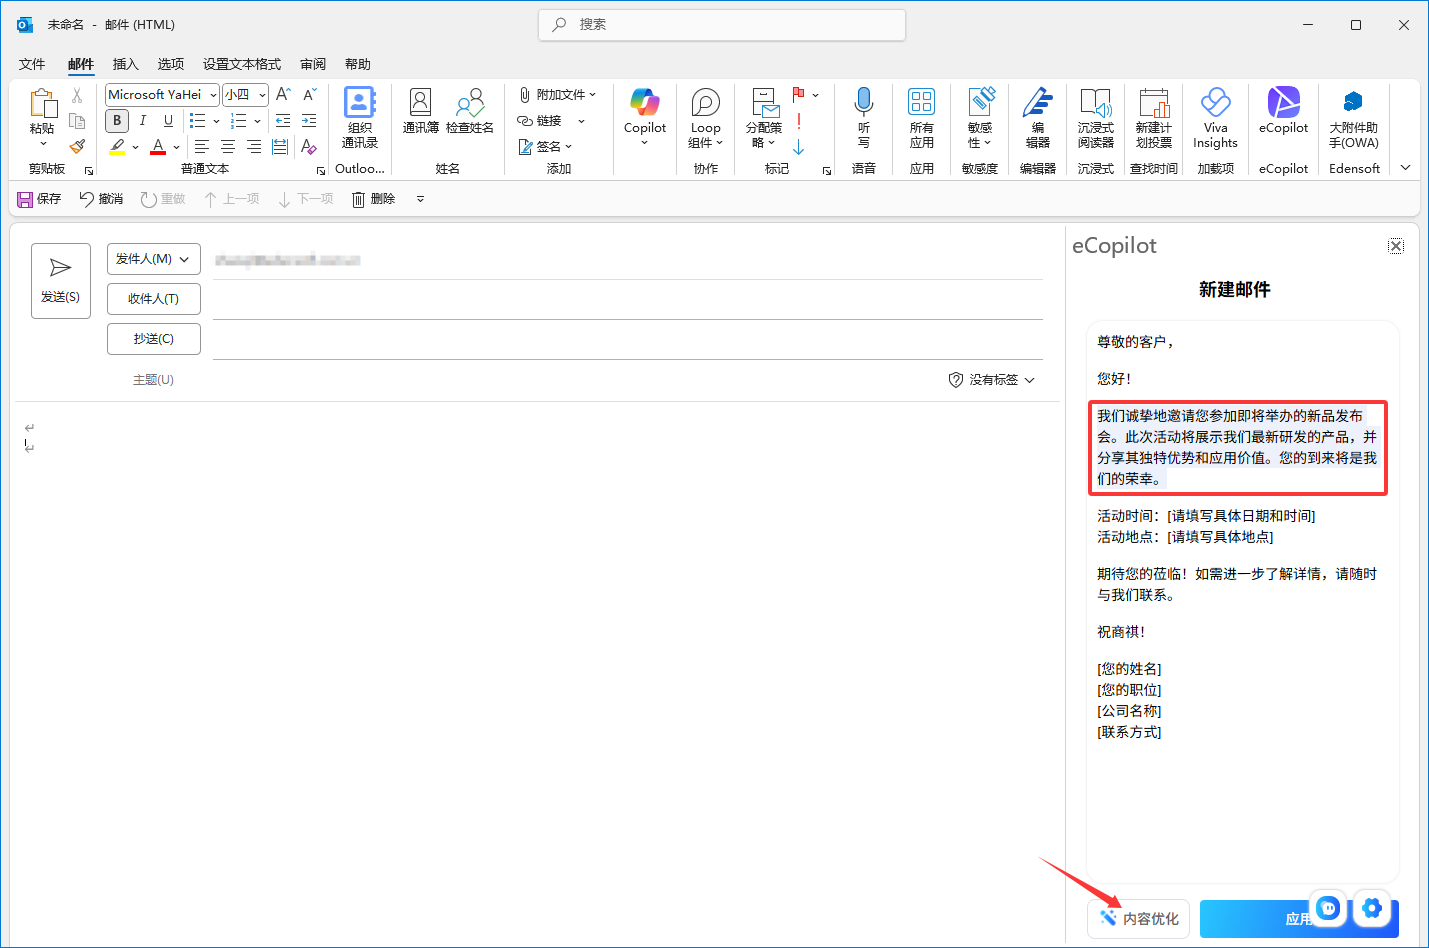Click the Send (发送) button
This screenshot has width=1429, height=948.
61,281
